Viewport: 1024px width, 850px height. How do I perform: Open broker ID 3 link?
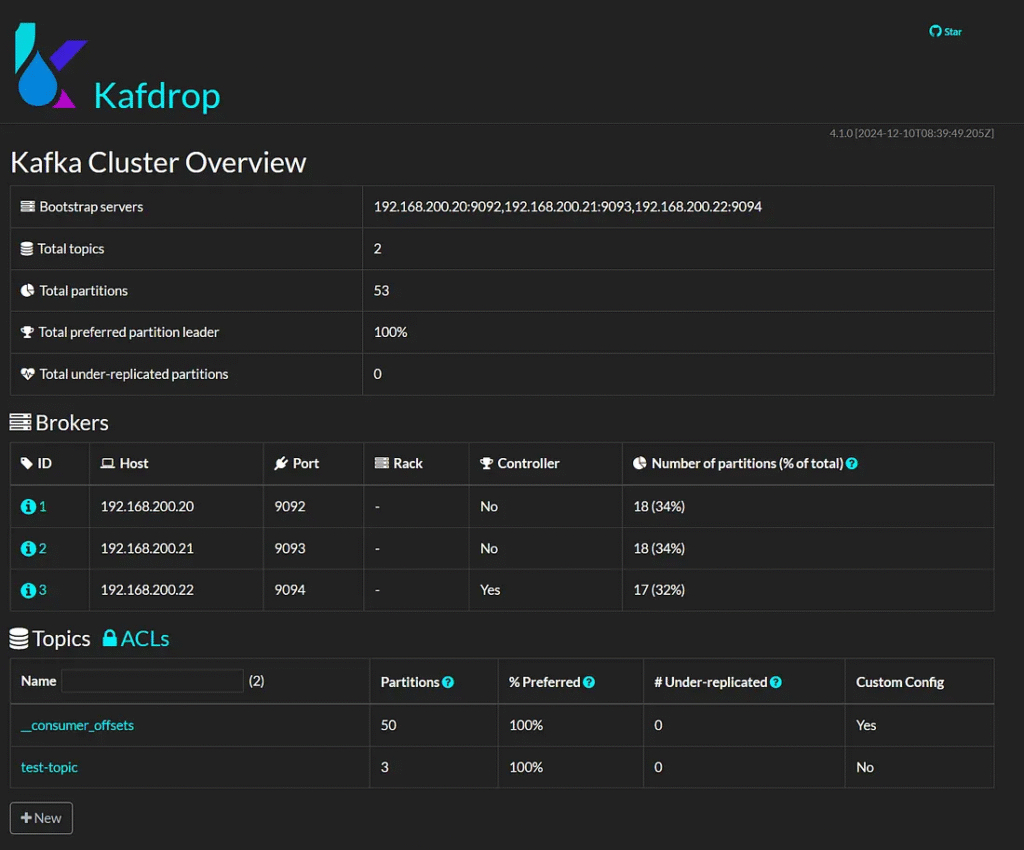pyautogui.click(x=42, y=590)
